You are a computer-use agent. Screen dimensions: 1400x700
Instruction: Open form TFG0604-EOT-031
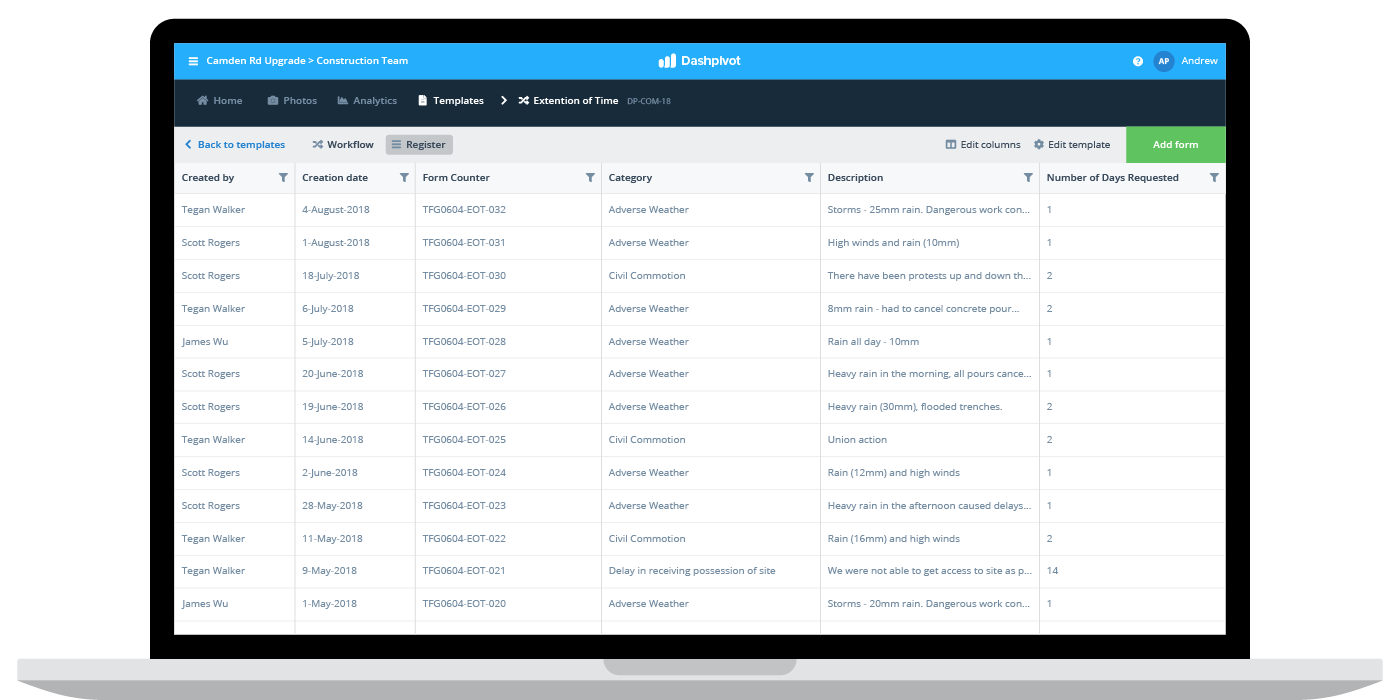click(x=464, y=243)
